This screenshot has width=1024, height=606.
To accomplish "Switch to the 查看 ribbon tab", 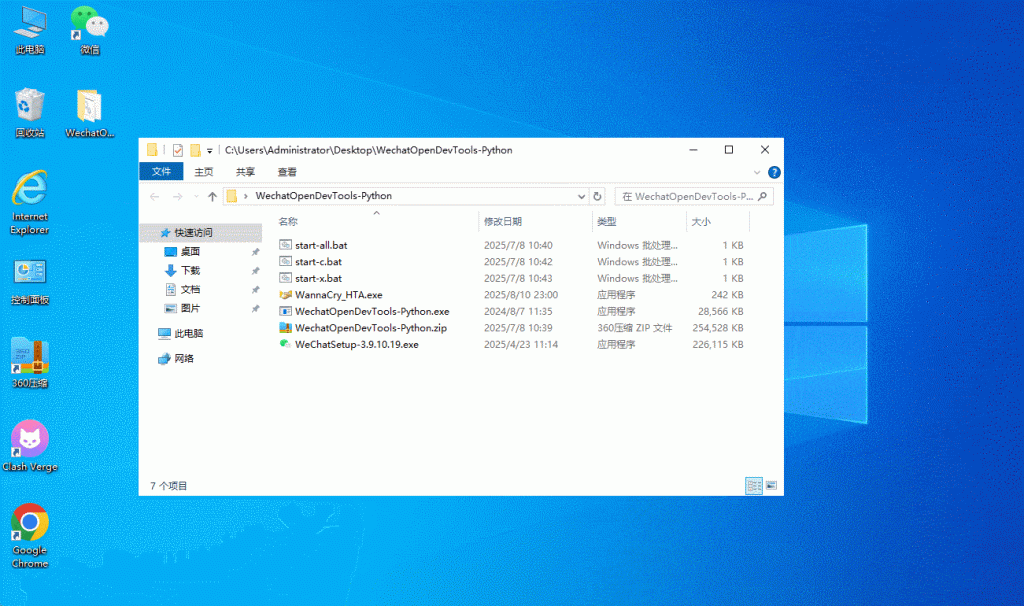I will pos(287,172).
